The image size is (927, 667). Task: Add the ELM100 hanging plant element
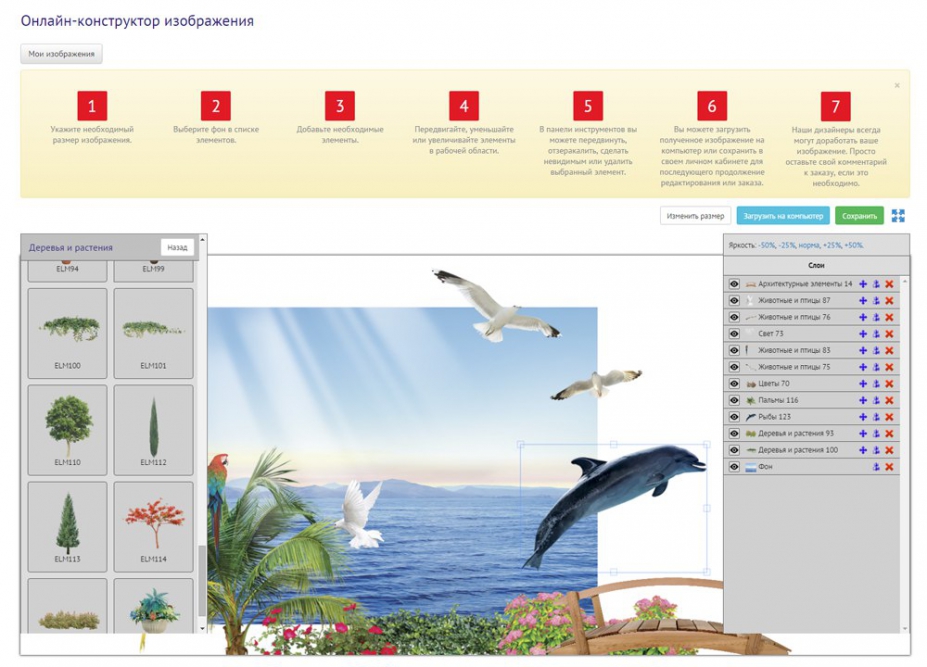pos(67,334)
